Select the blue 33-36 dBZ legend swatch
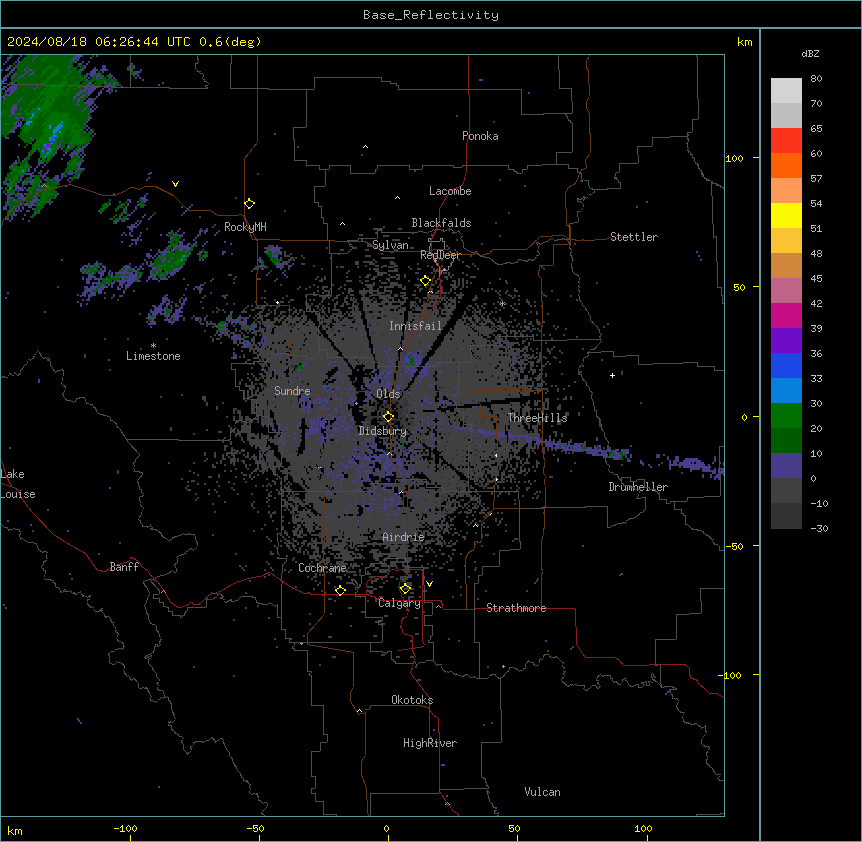Viewport: 862px width, 842px height. click(x=786, y=366)
